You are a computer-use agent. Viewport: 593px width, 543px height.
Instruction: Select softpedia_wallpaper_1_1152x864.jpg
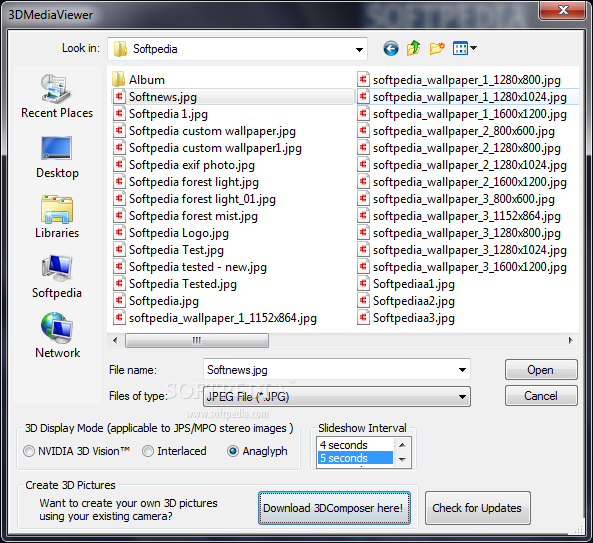223,318
